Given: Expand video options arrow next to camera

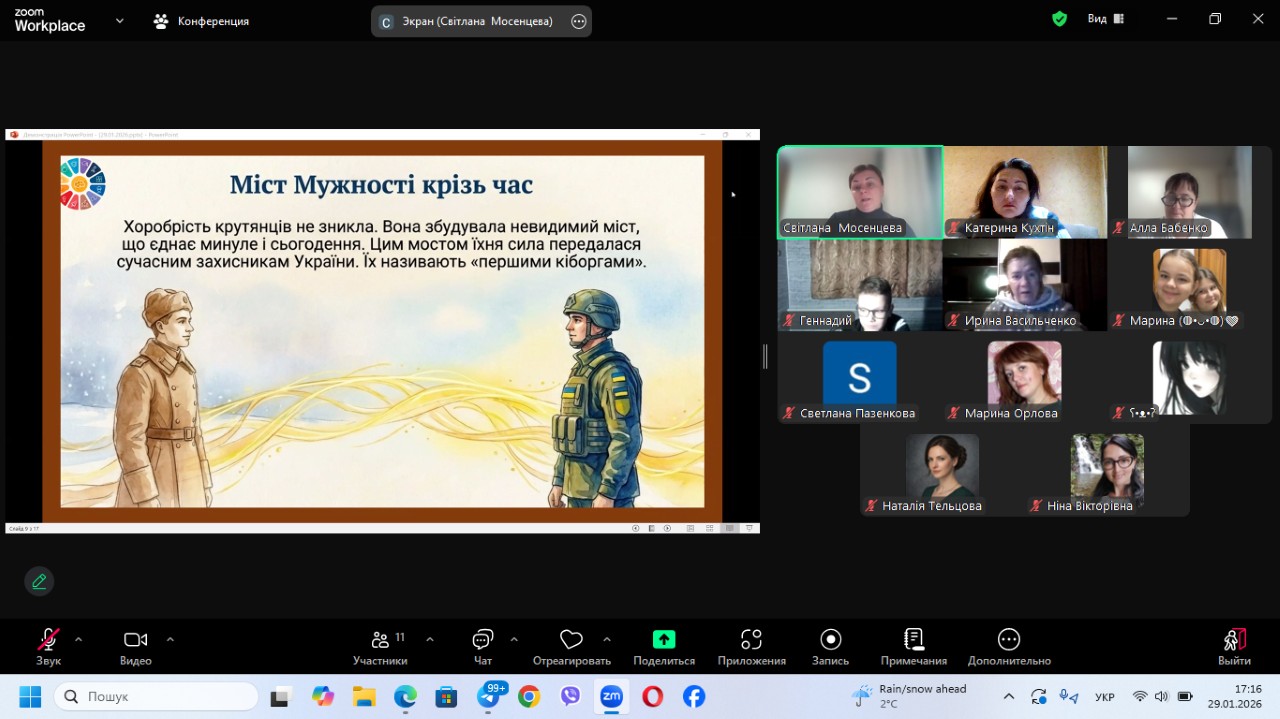Looking at the screenshot, I should [x=170, y=639].
